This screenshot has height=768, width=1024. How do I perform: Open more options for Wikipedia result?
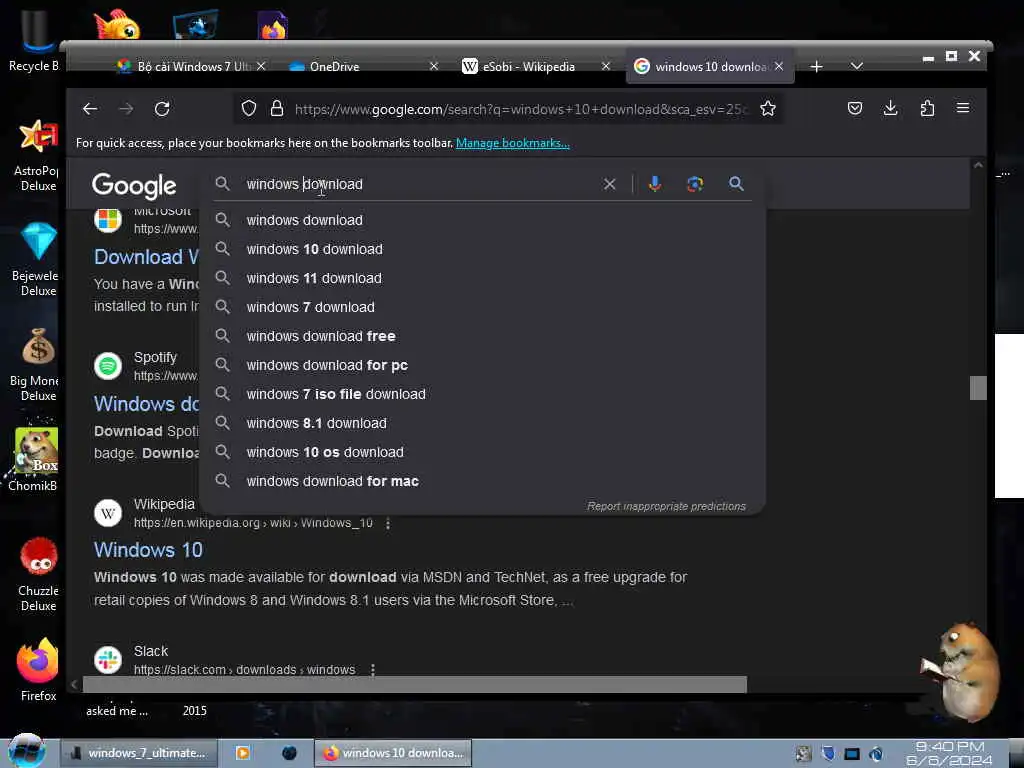pyautogui.click(x=388, y=523)
